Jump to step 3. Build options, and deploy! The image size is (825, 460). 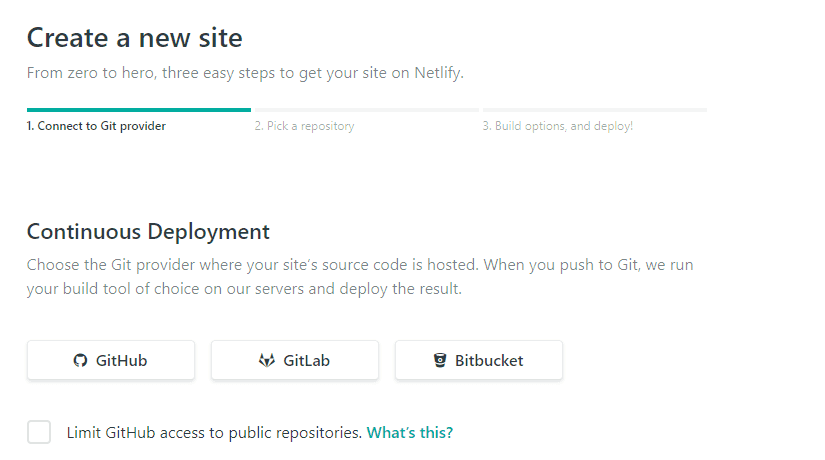(558, 126)
